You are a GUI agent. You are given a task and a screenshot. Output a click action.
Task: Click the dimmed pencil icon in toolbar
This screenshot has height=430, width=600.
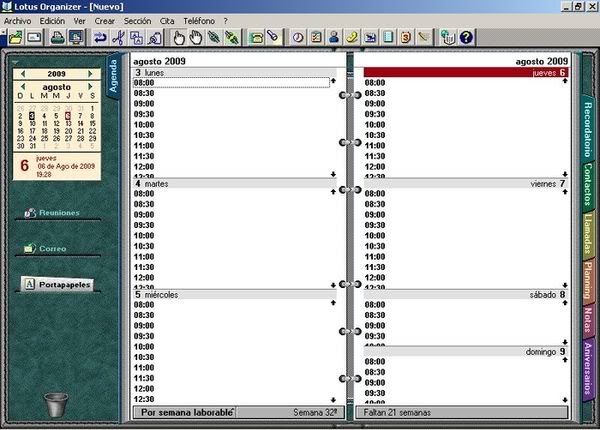point(424,37)
